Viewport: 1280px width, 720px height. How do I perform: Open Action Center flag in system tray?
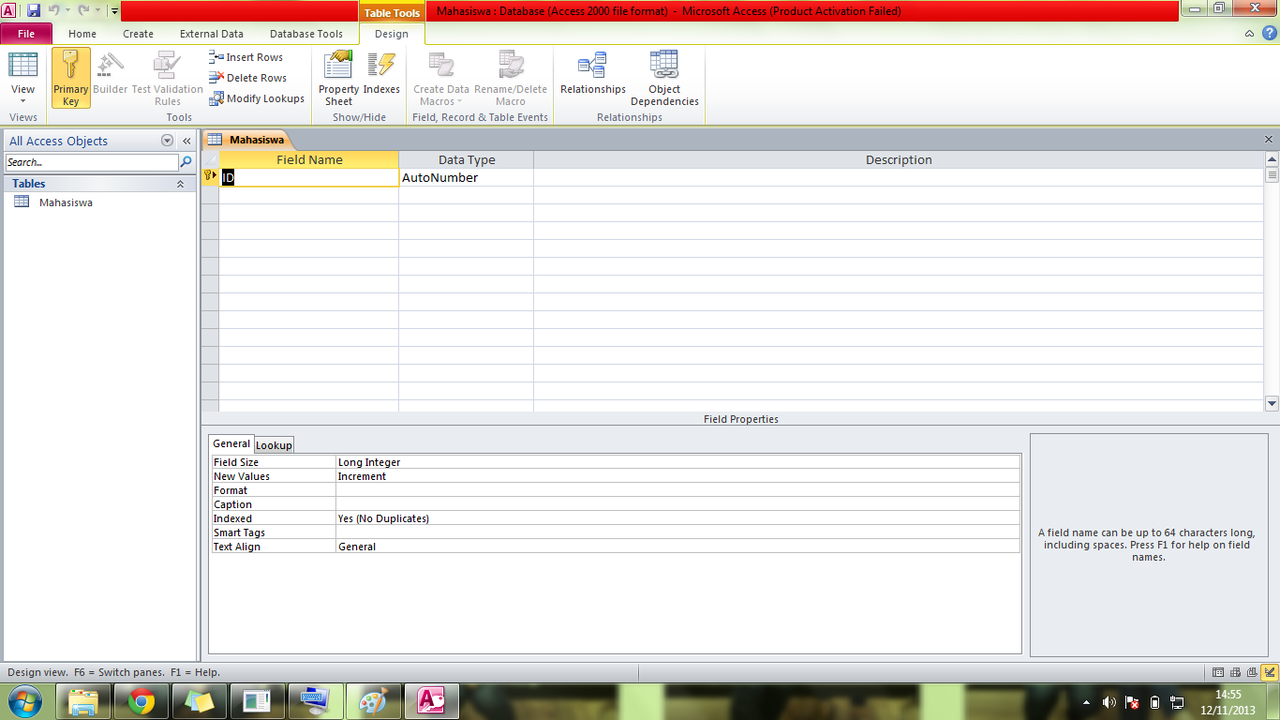1132,702
